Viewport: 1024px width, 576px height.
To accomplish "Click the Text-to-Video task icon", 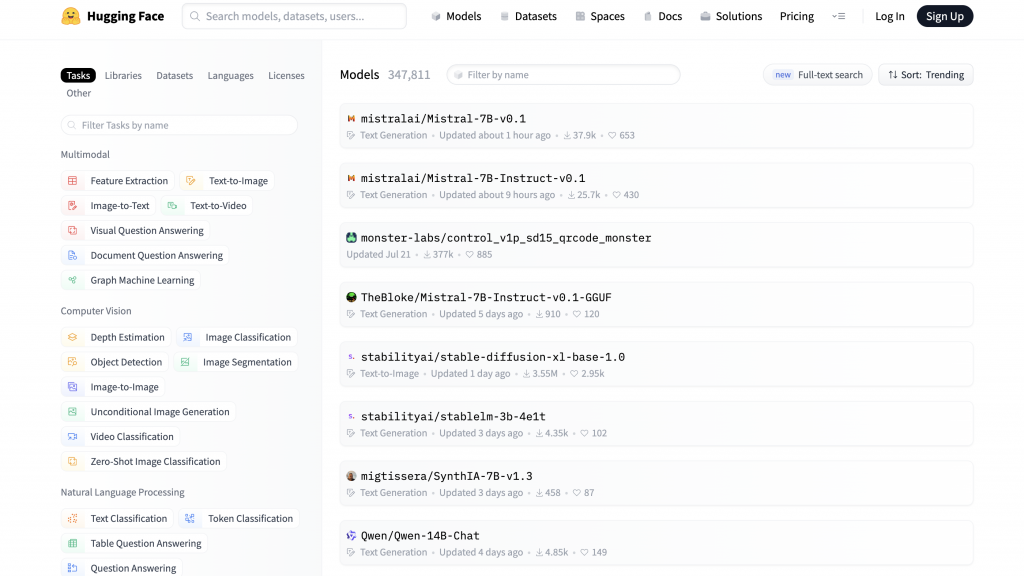I will click(x=172, y=206).
